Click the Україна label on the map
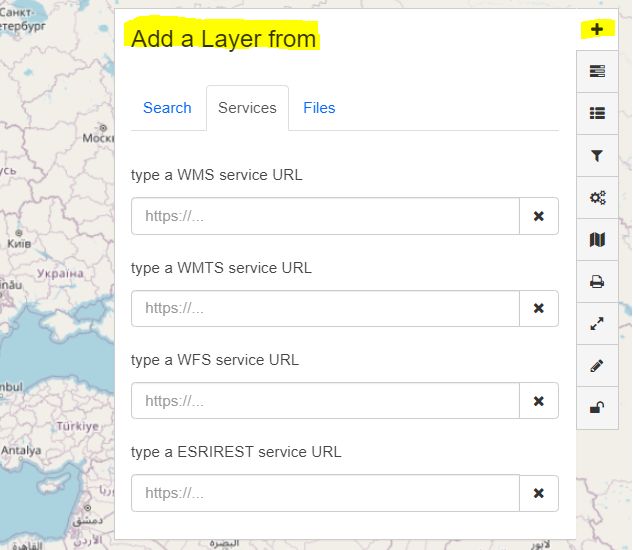 point(60,273)
